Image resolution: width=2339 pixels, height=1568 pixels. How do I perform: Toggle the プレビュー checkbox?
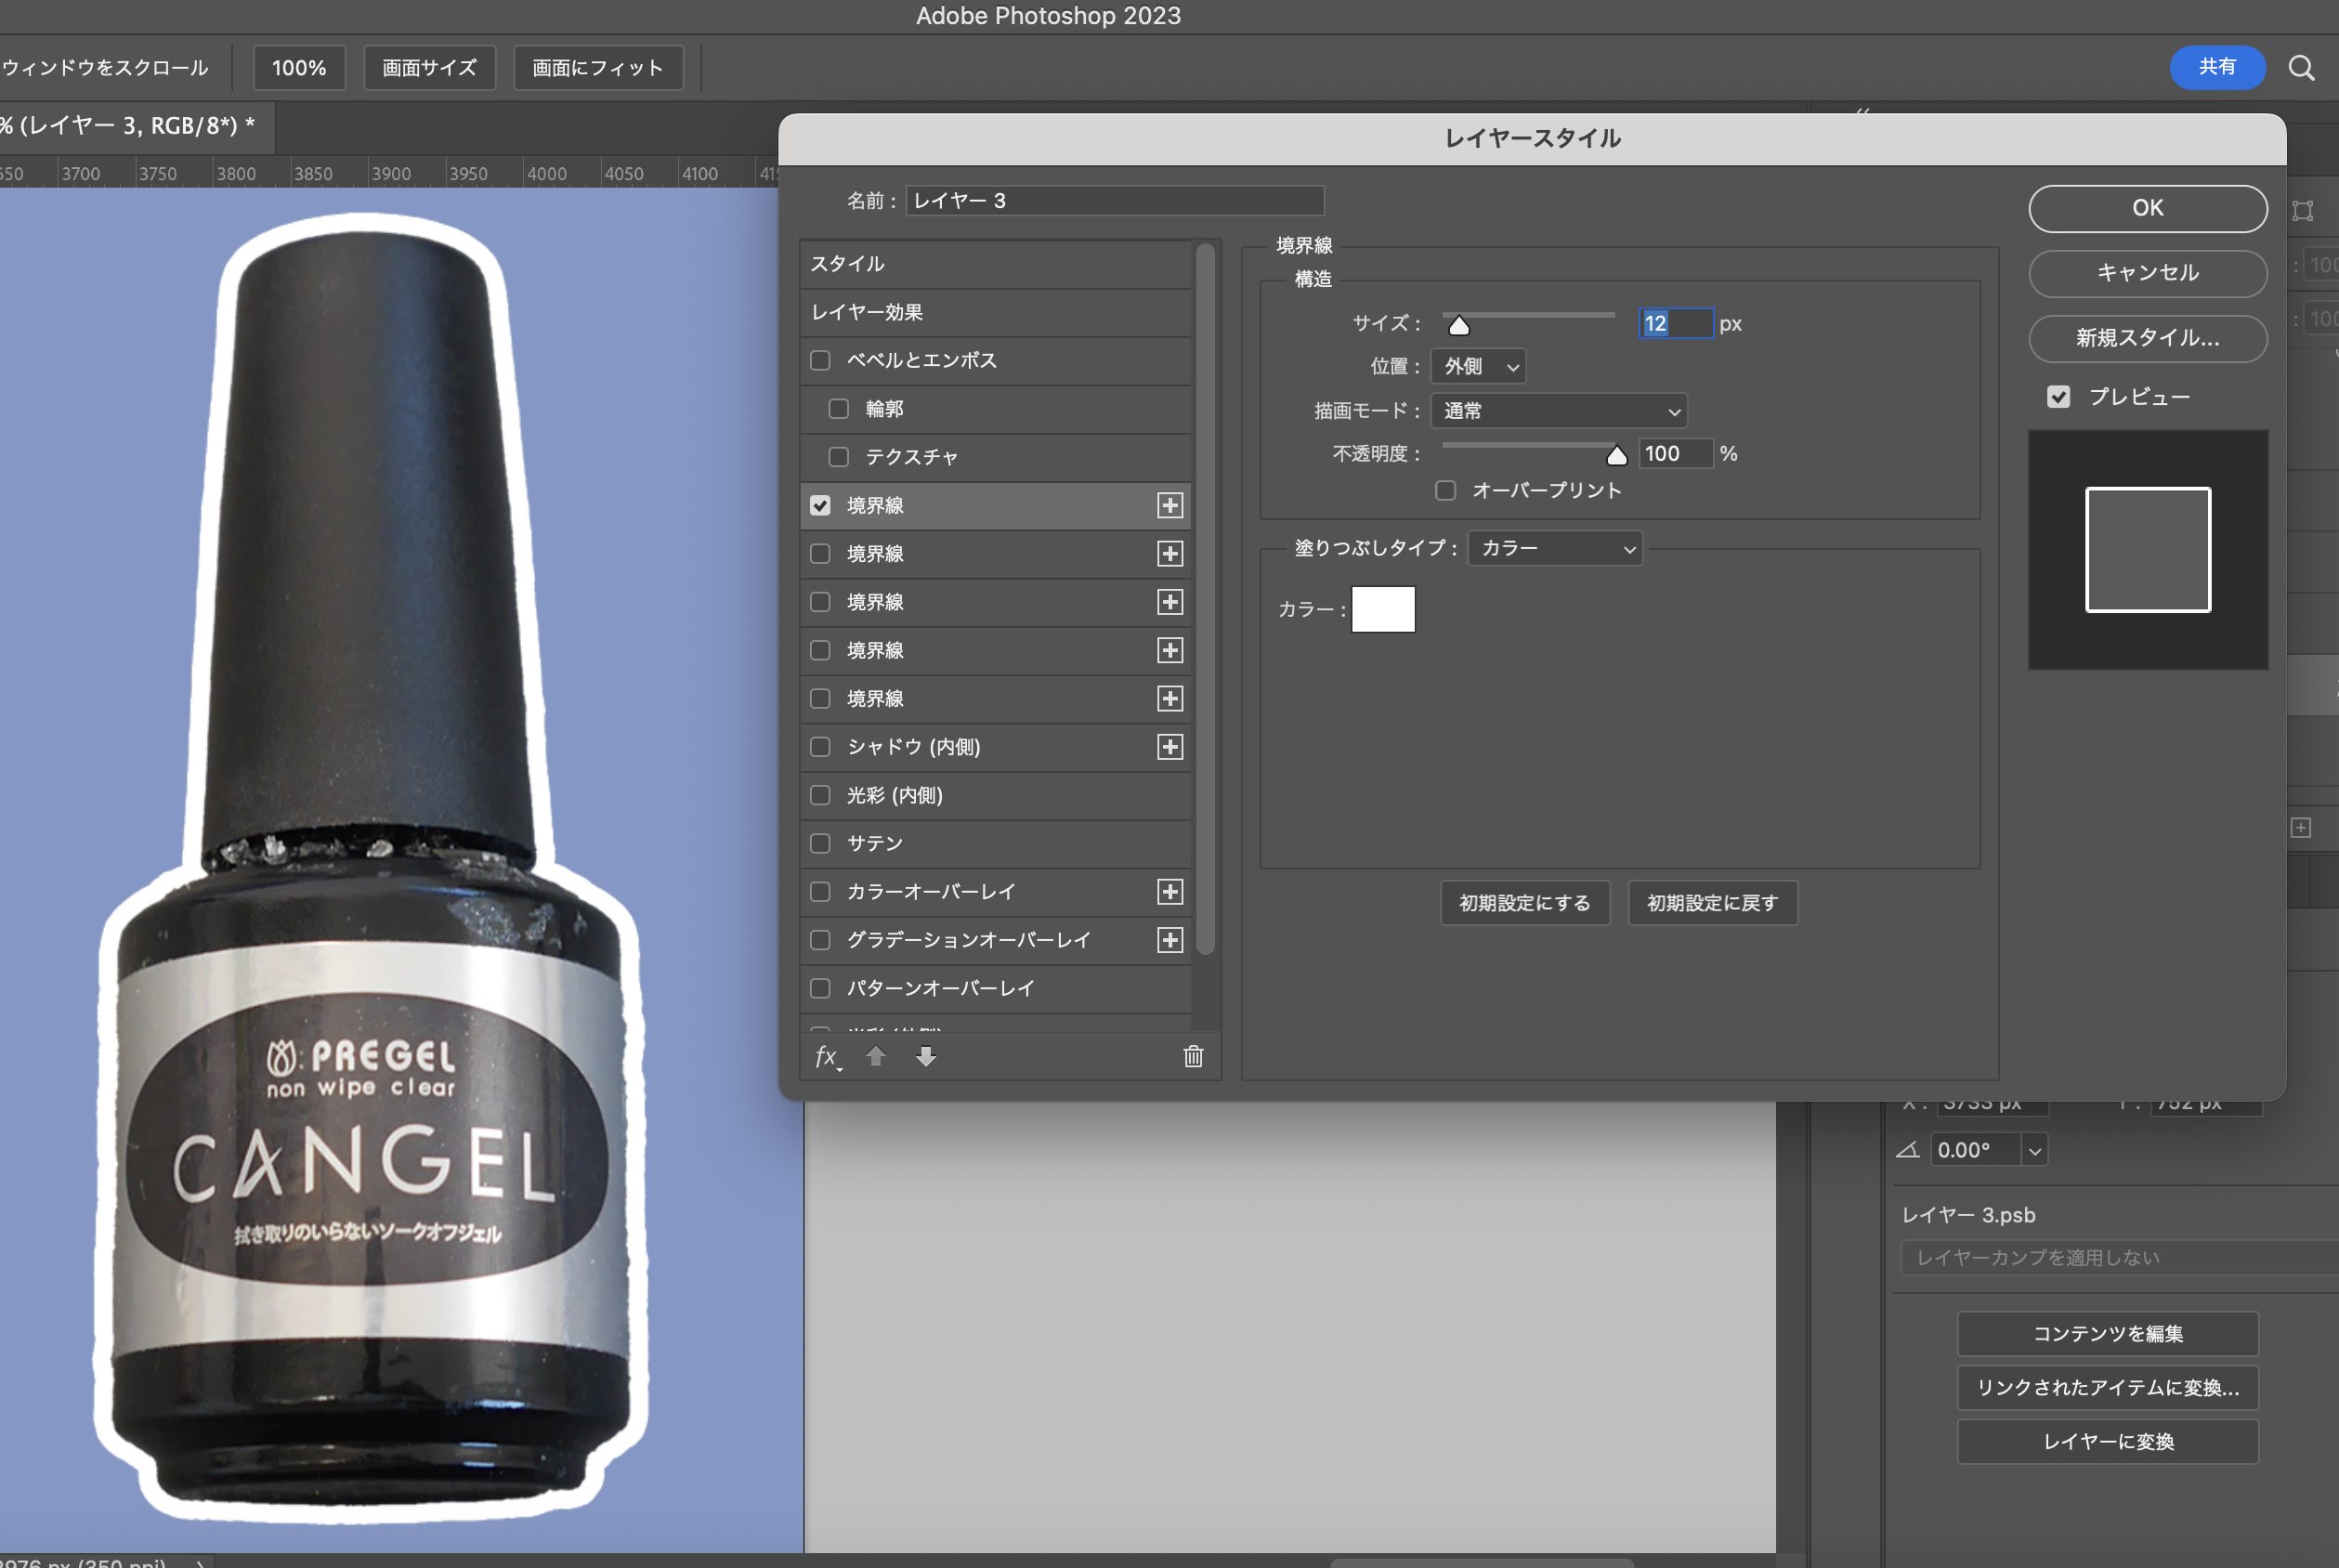pos(2058,397)
